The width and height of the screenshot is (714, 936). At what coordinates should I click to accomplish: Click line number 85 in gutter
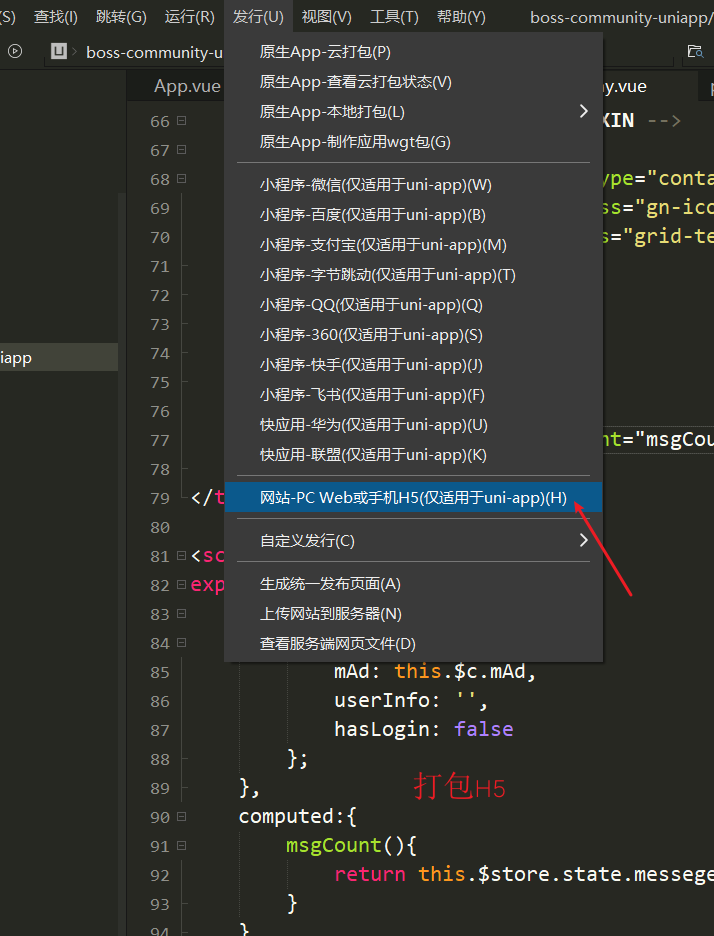tap(160, 672)
